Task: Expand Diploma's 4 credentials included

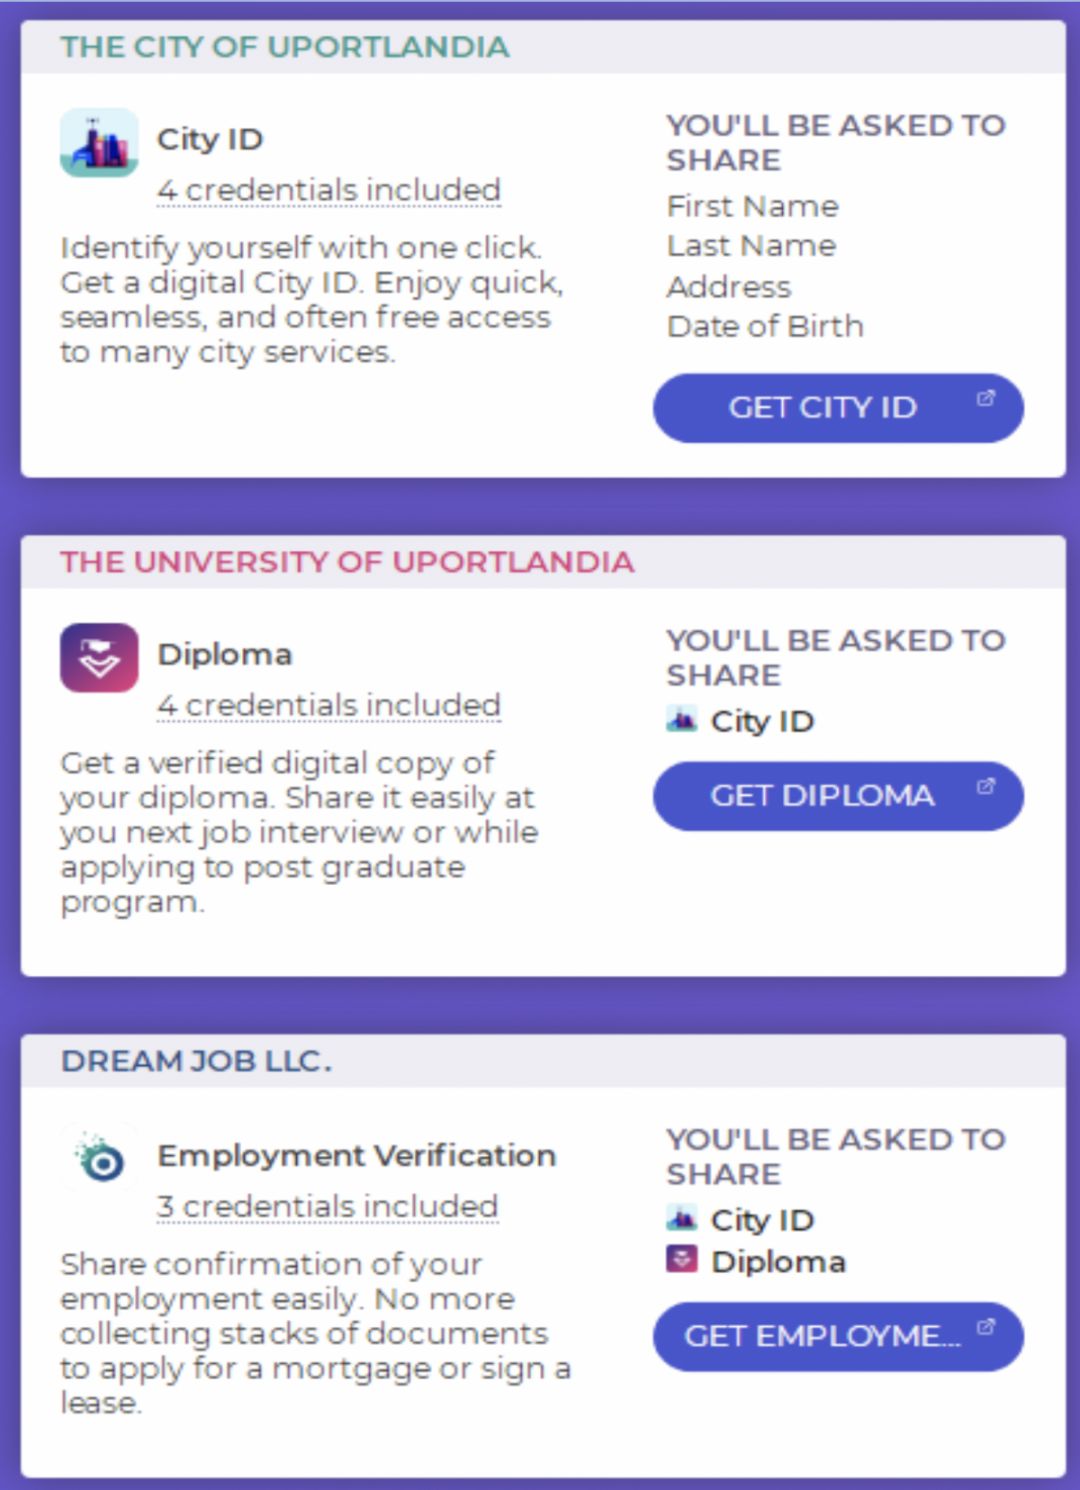Action: (x=329, y=705)
